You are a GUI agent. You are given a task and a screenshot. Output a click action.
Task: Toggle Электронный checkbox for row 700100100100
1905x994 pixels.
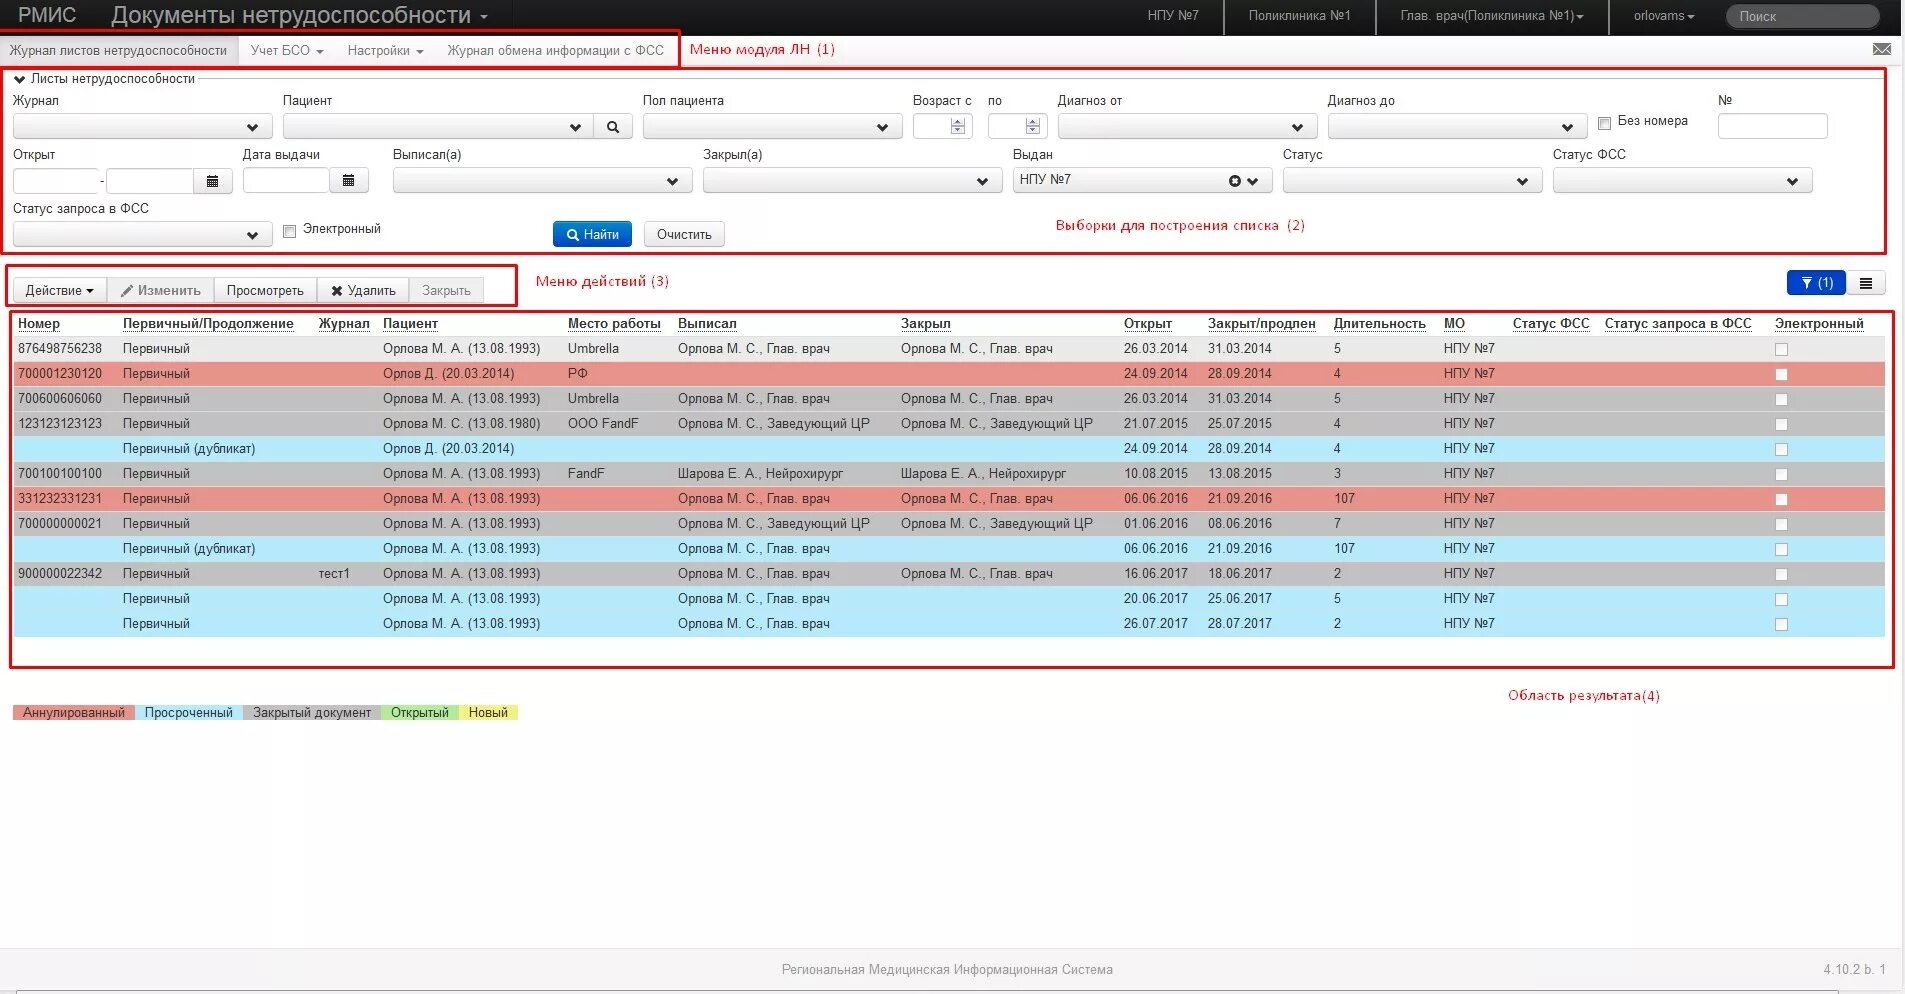tap(1781, 475)
